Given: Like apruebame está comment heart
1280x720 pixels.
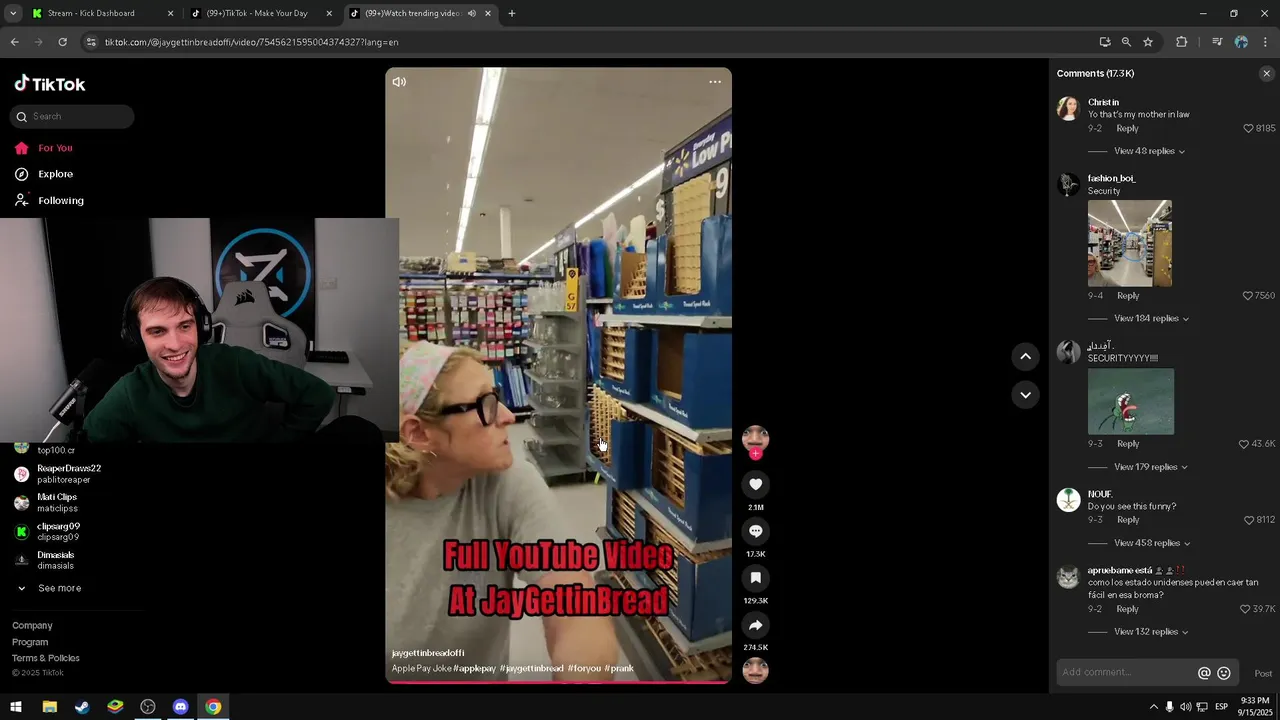Looking at the screenshot, I should [1245, 609].
